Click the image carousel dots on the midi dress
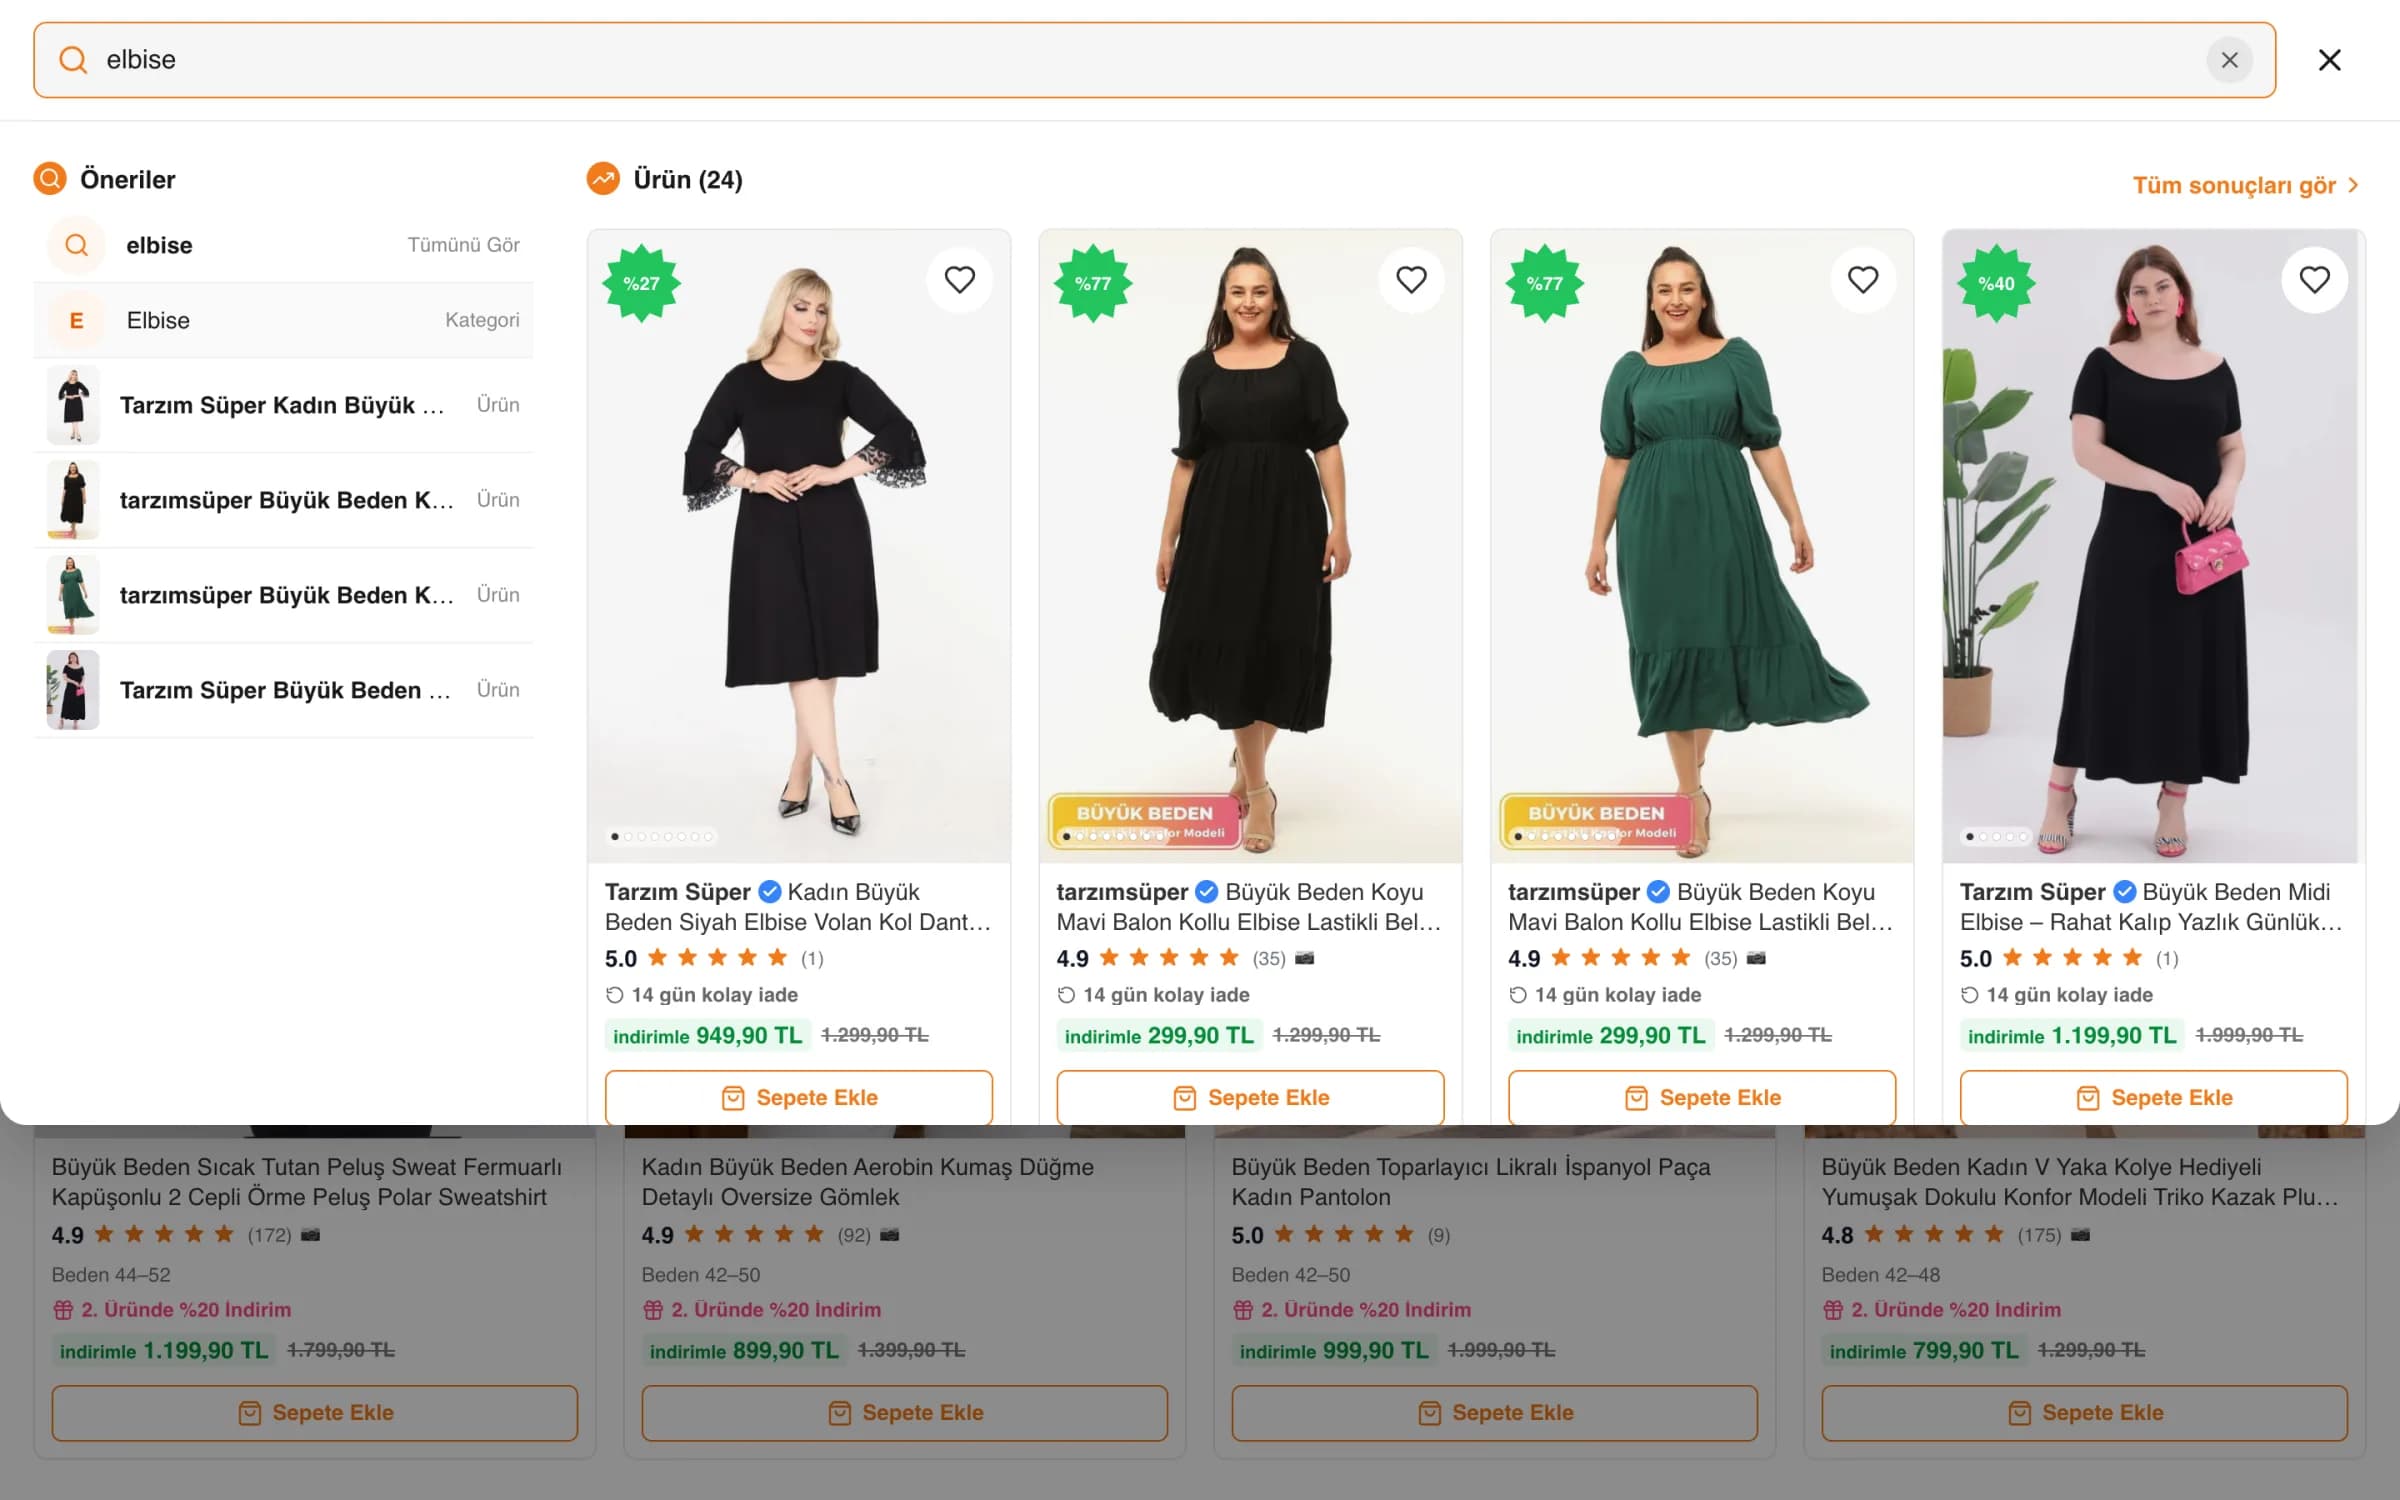This screenshot has height=1500, width=2400. click(1996, 836)
